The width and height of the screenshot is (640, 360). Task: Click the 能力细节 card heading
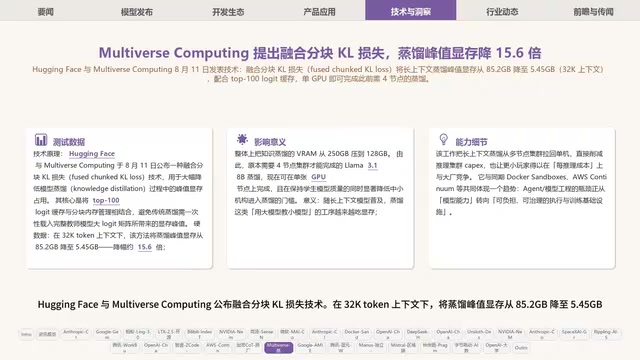[471, 142]
